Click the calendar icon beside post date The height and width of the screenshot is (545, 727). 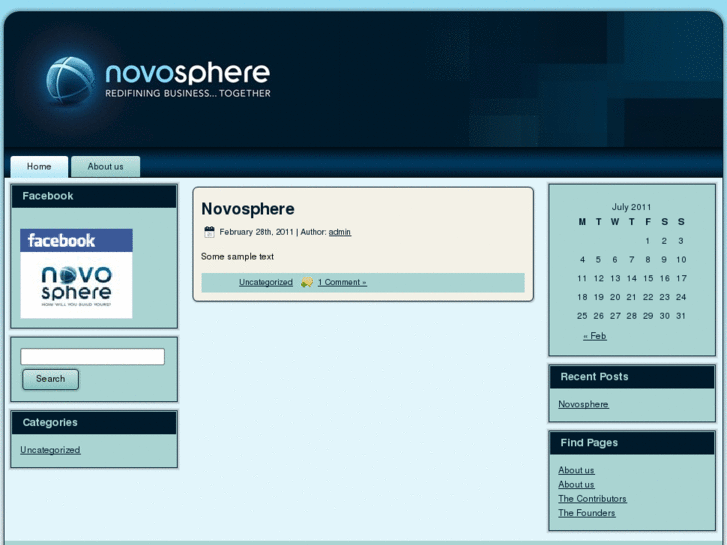[209, 232]
